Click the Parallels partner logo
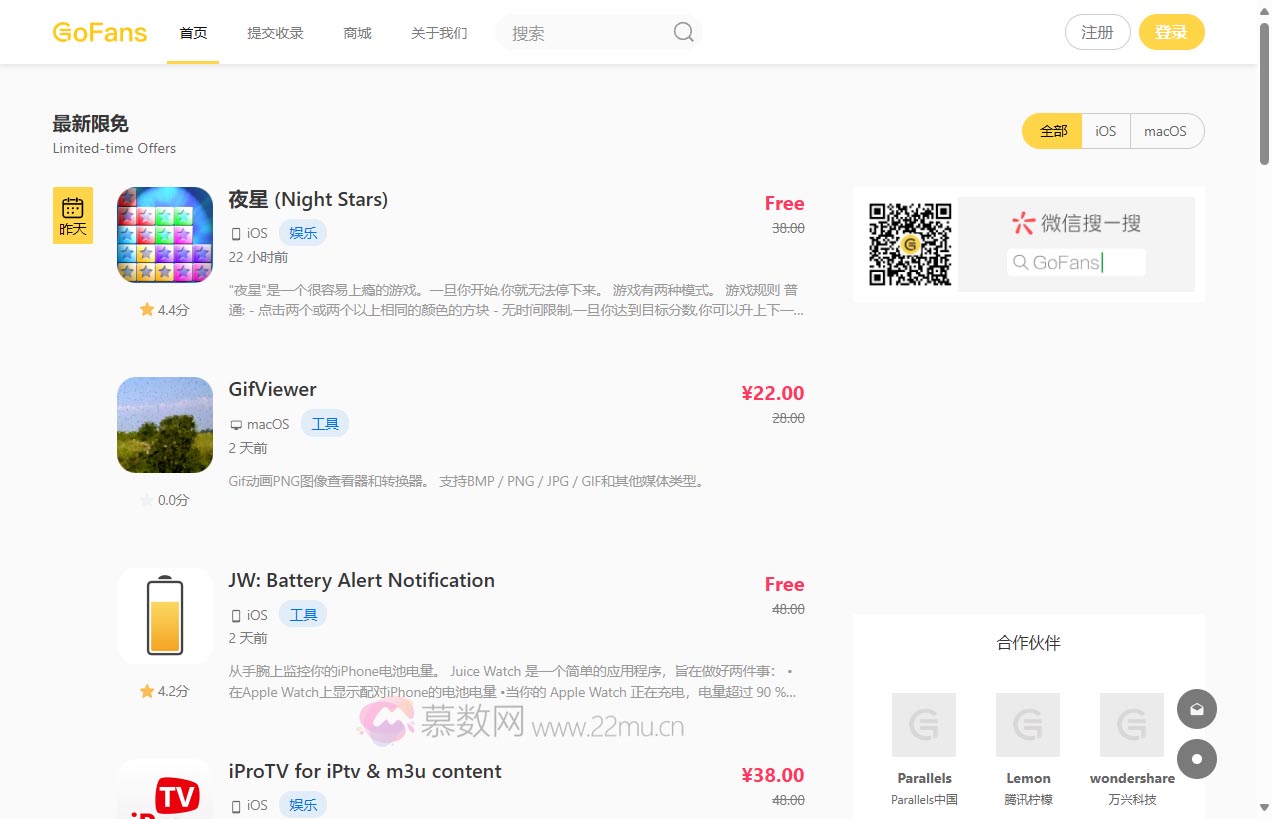Screen dimensions: 1272x819 (x=924, y=725)
